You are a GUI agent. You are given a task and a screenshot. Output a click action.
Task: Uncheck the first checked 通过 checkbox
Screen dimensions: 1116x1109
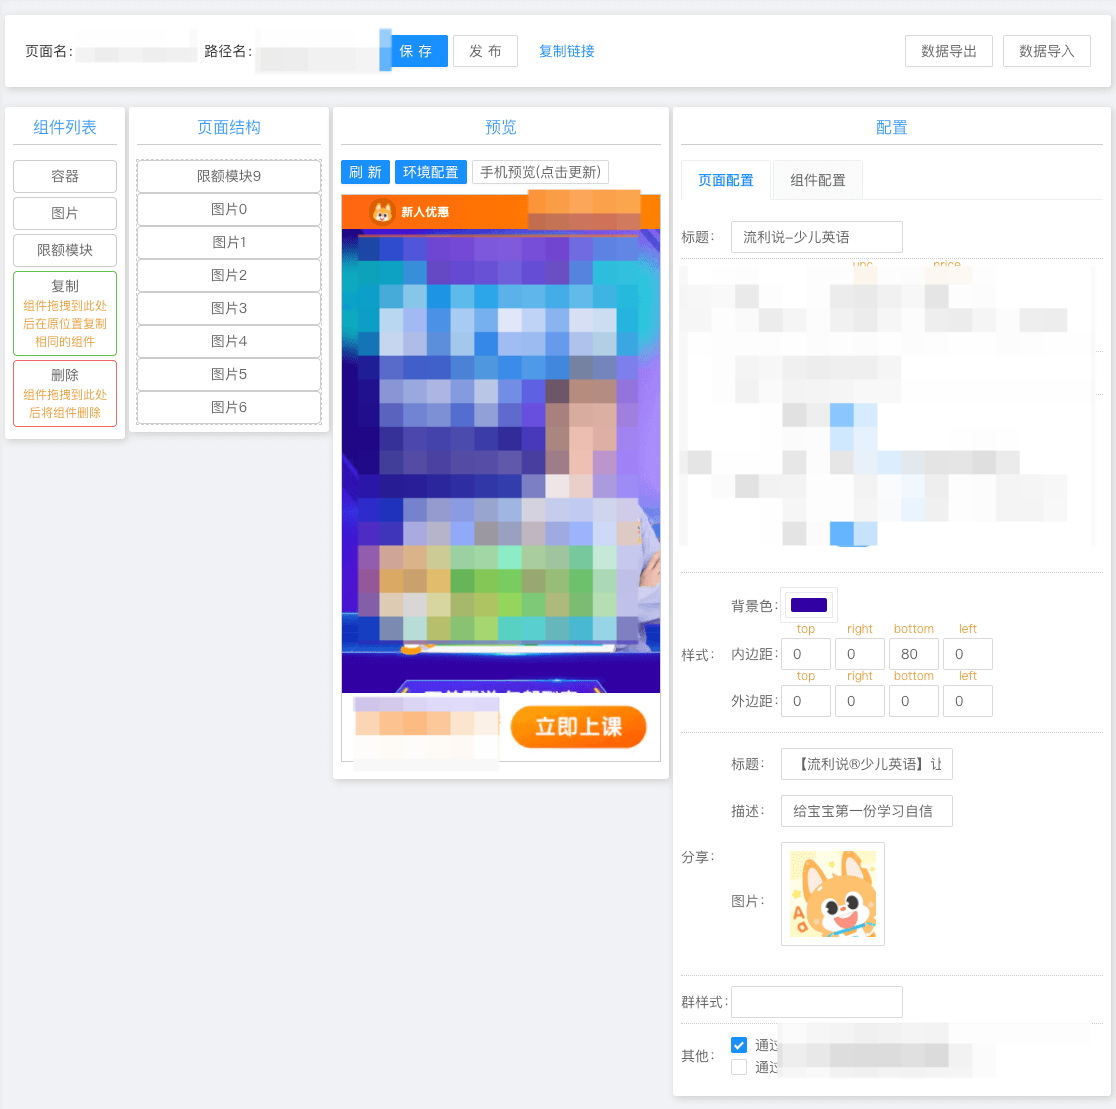pos(739,1045)
